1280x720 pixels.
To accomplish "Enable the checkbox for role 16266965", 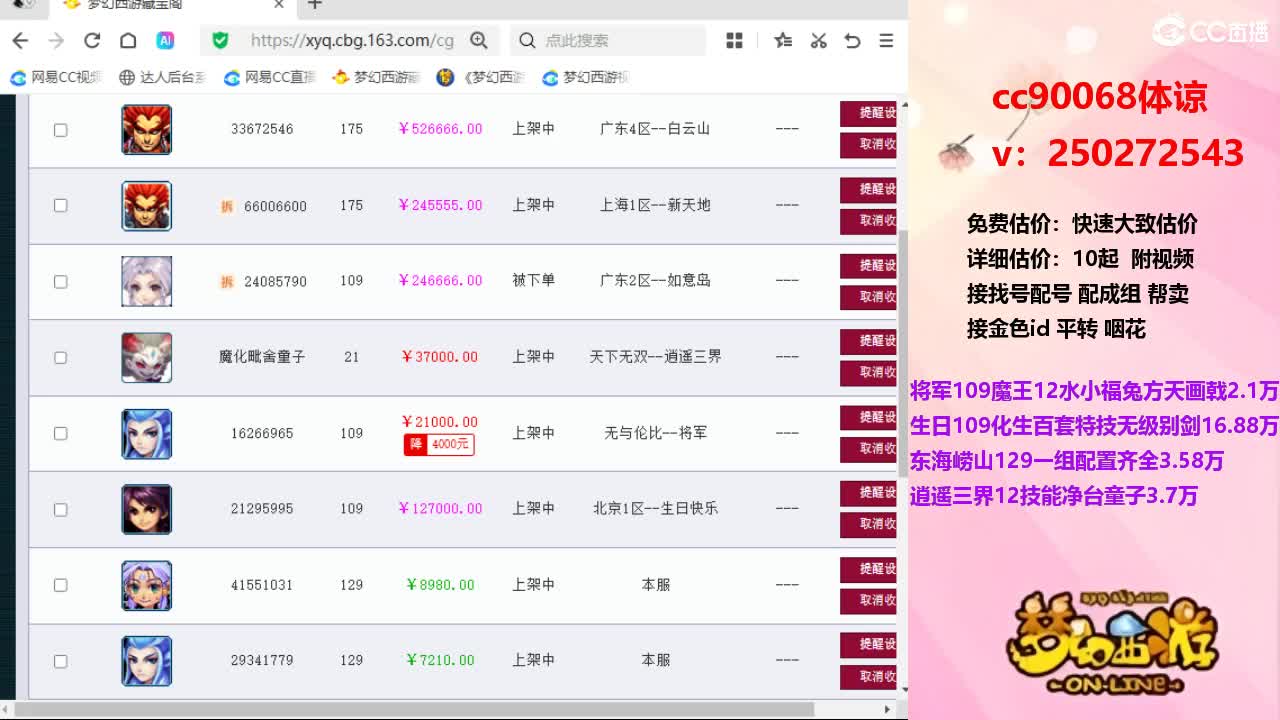I will pos(60,433).
